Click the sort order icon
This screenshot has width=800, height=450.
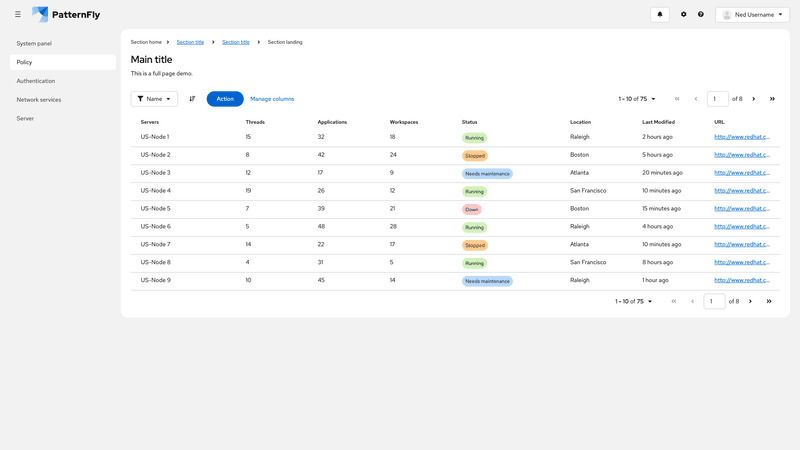click(x=192, y=99)
